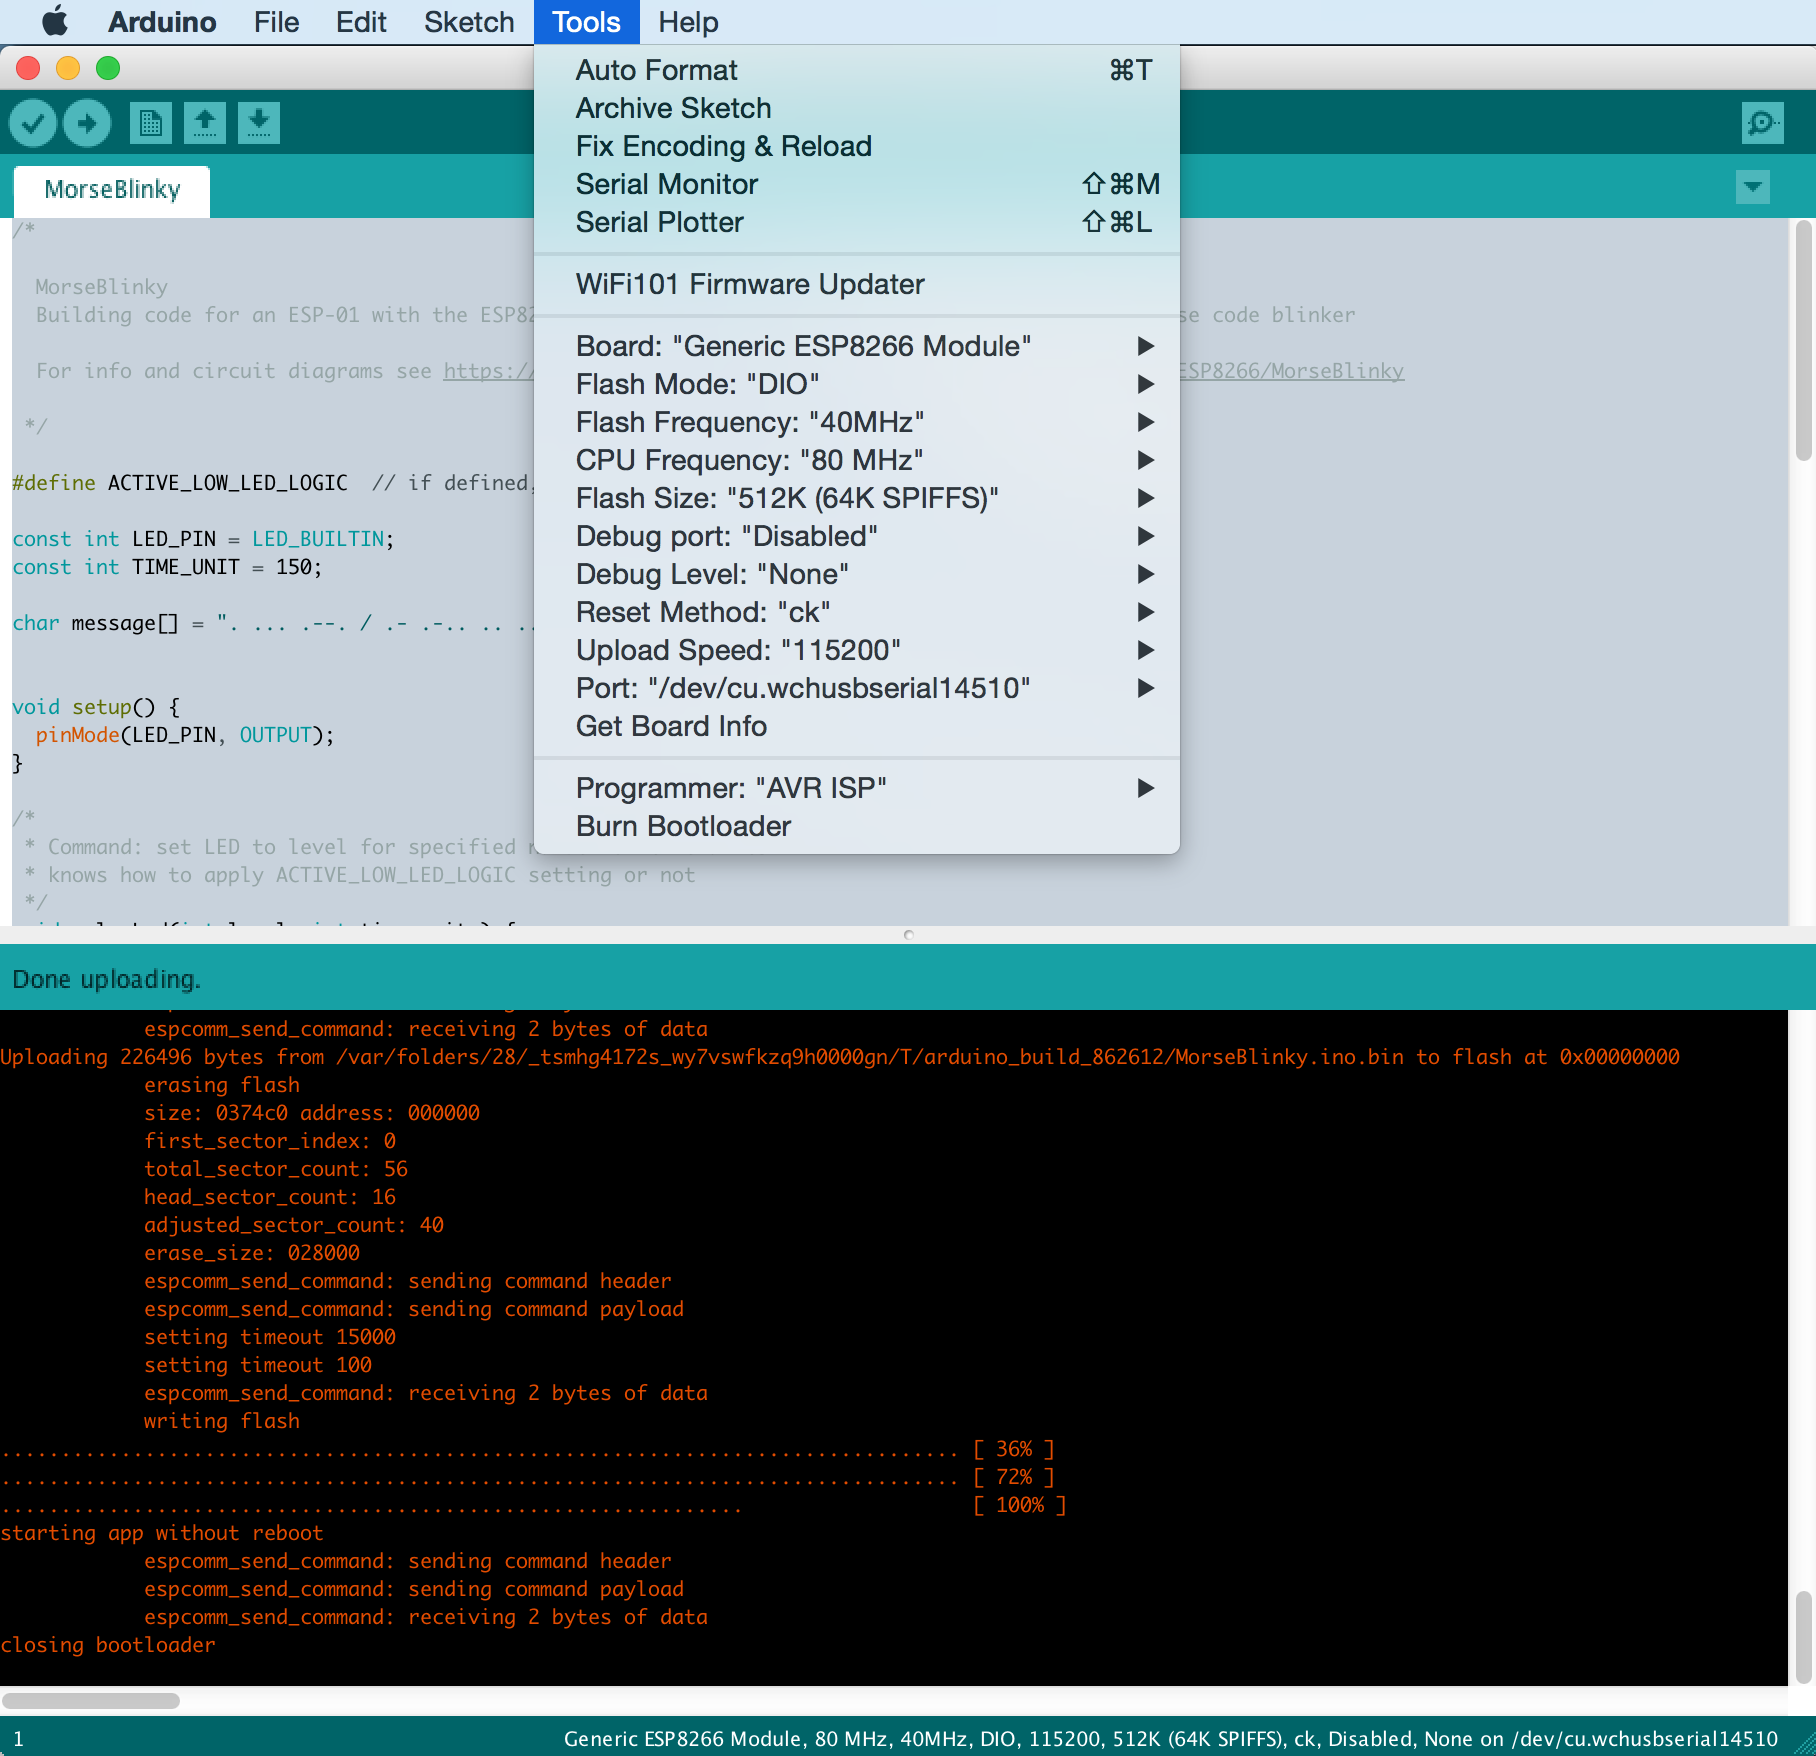
Task: Expand the Reset Method: ck submenu
Action: pyautogui.click(x=857, y=612)
